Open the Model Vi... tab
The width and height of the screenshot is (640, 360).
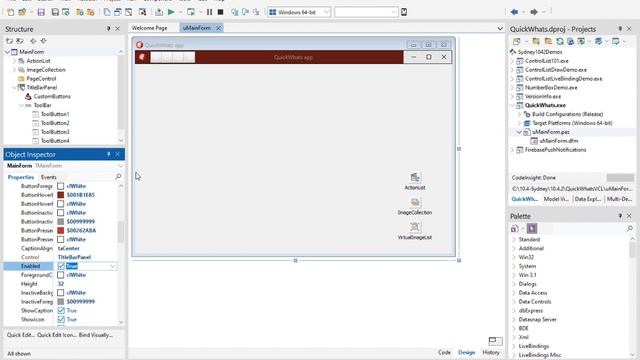click(x=556, y=199)
